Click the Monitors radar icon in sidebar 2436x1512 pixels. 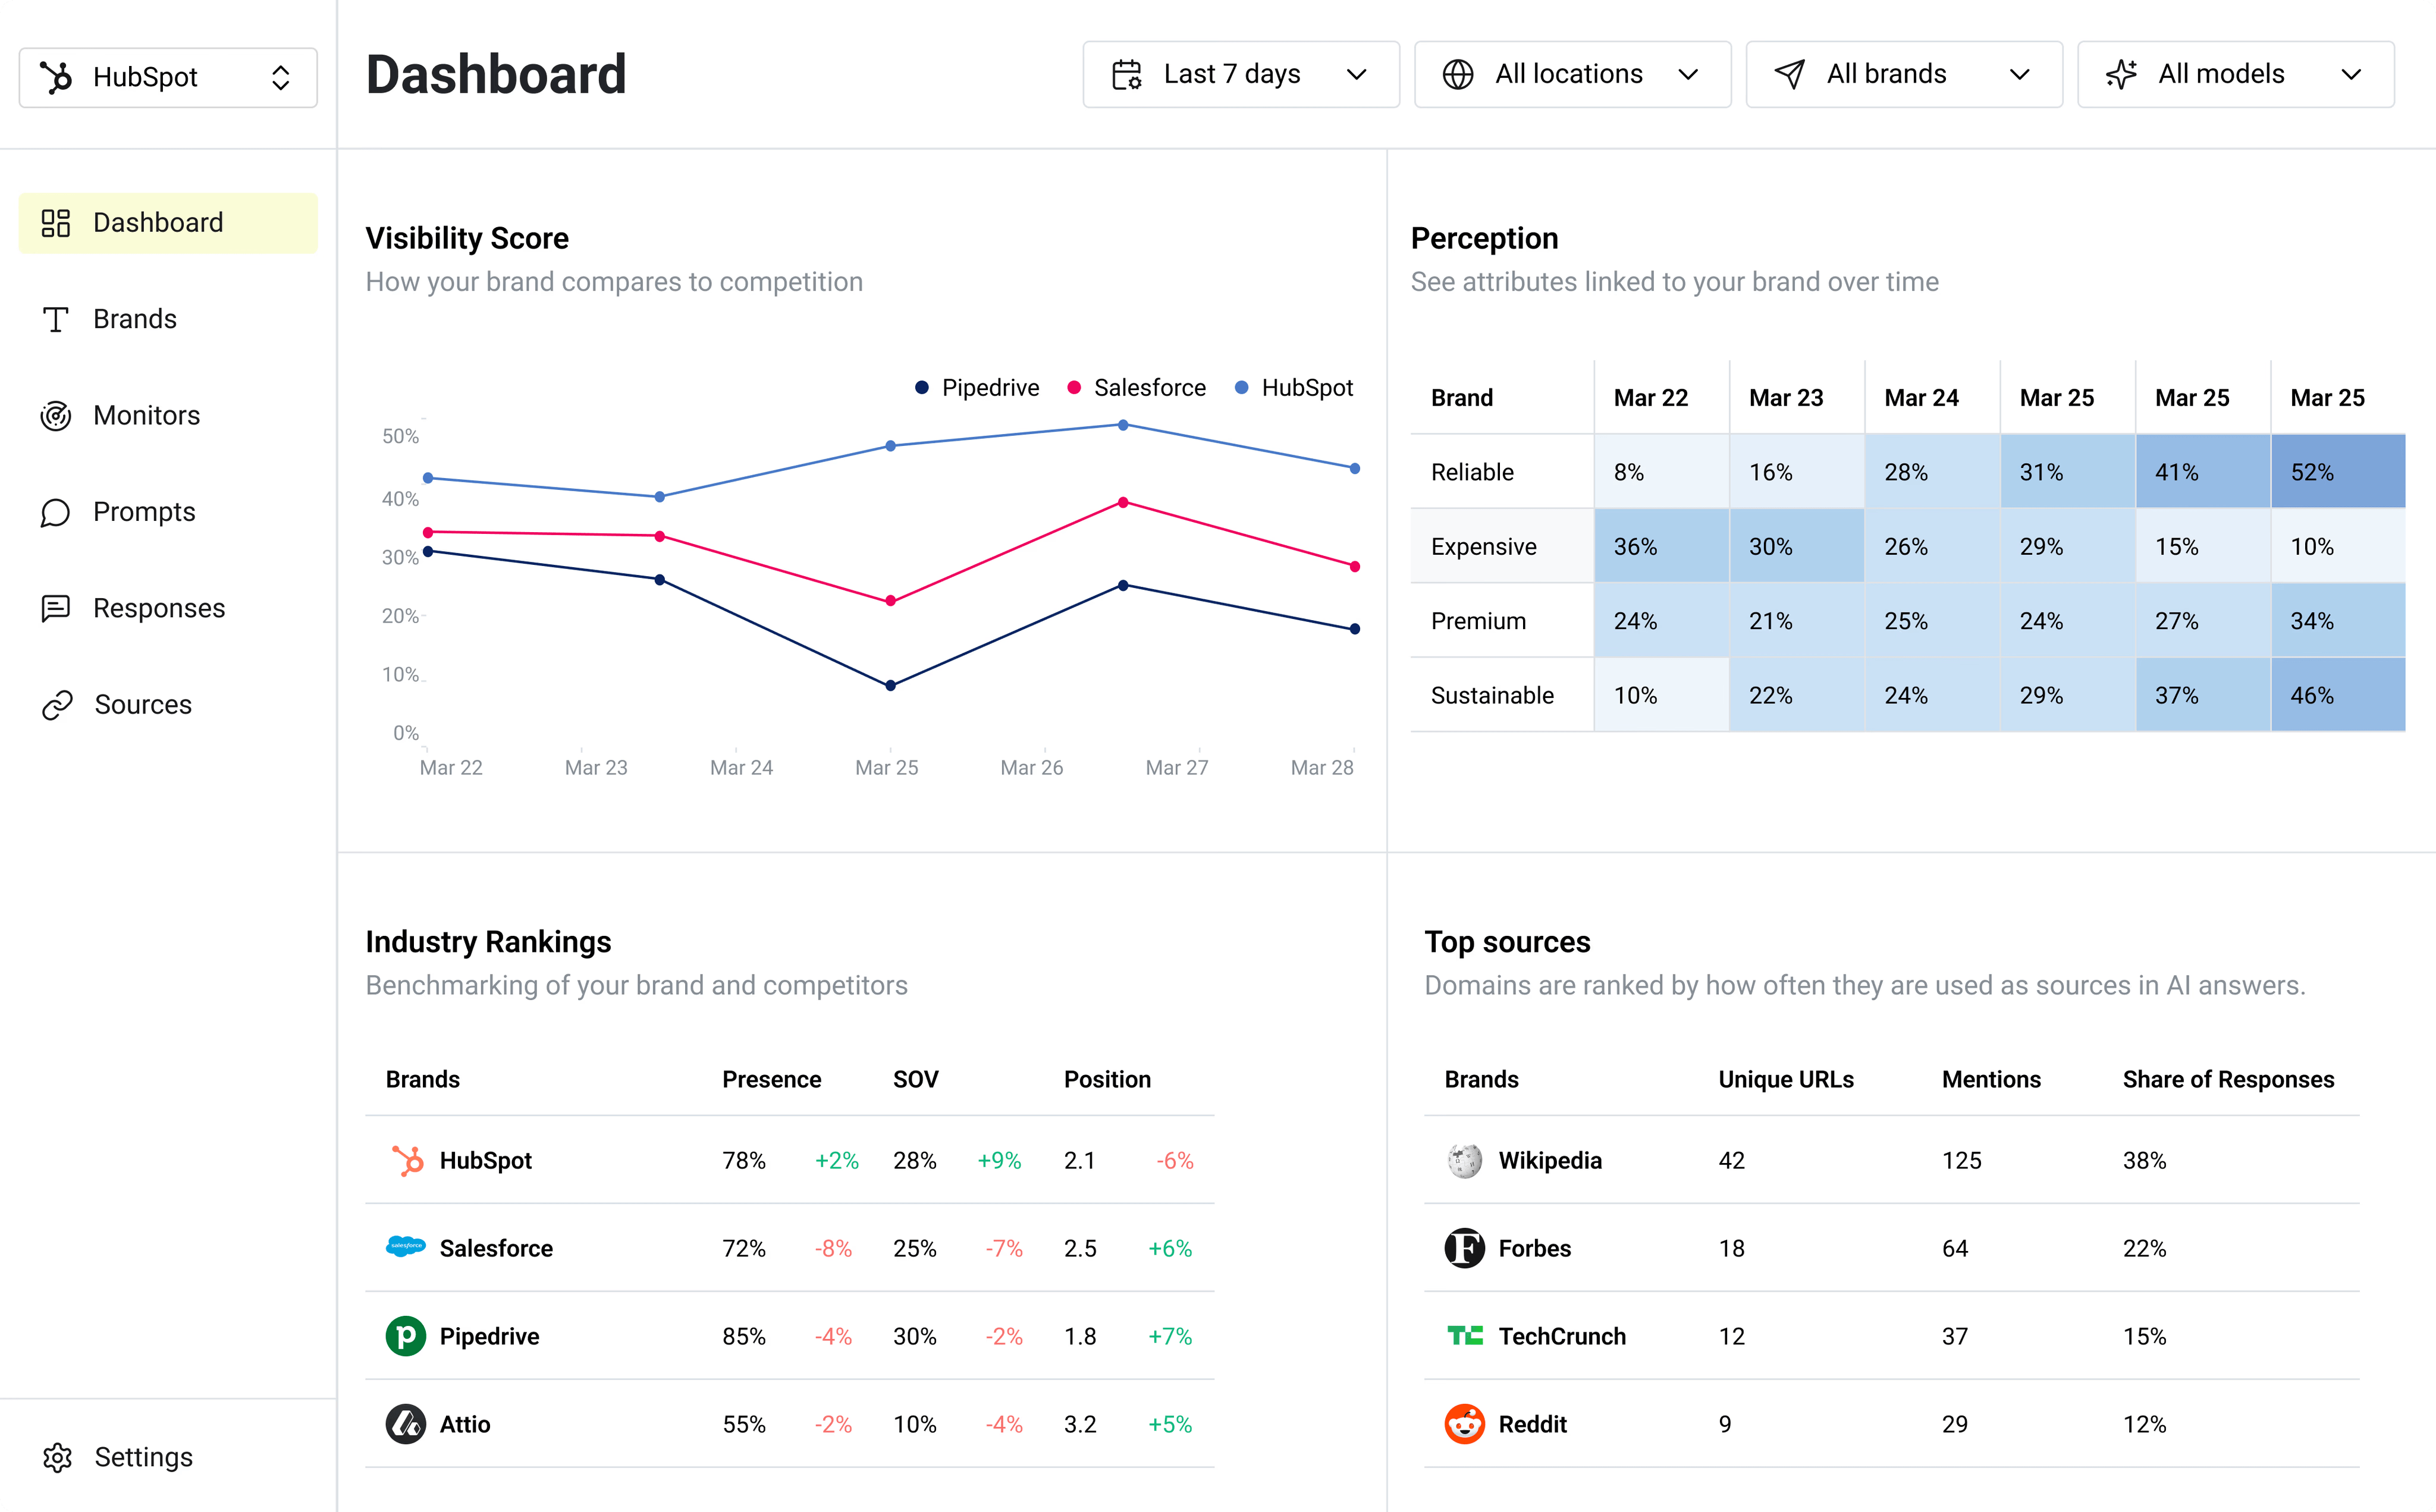coord(56,415)
